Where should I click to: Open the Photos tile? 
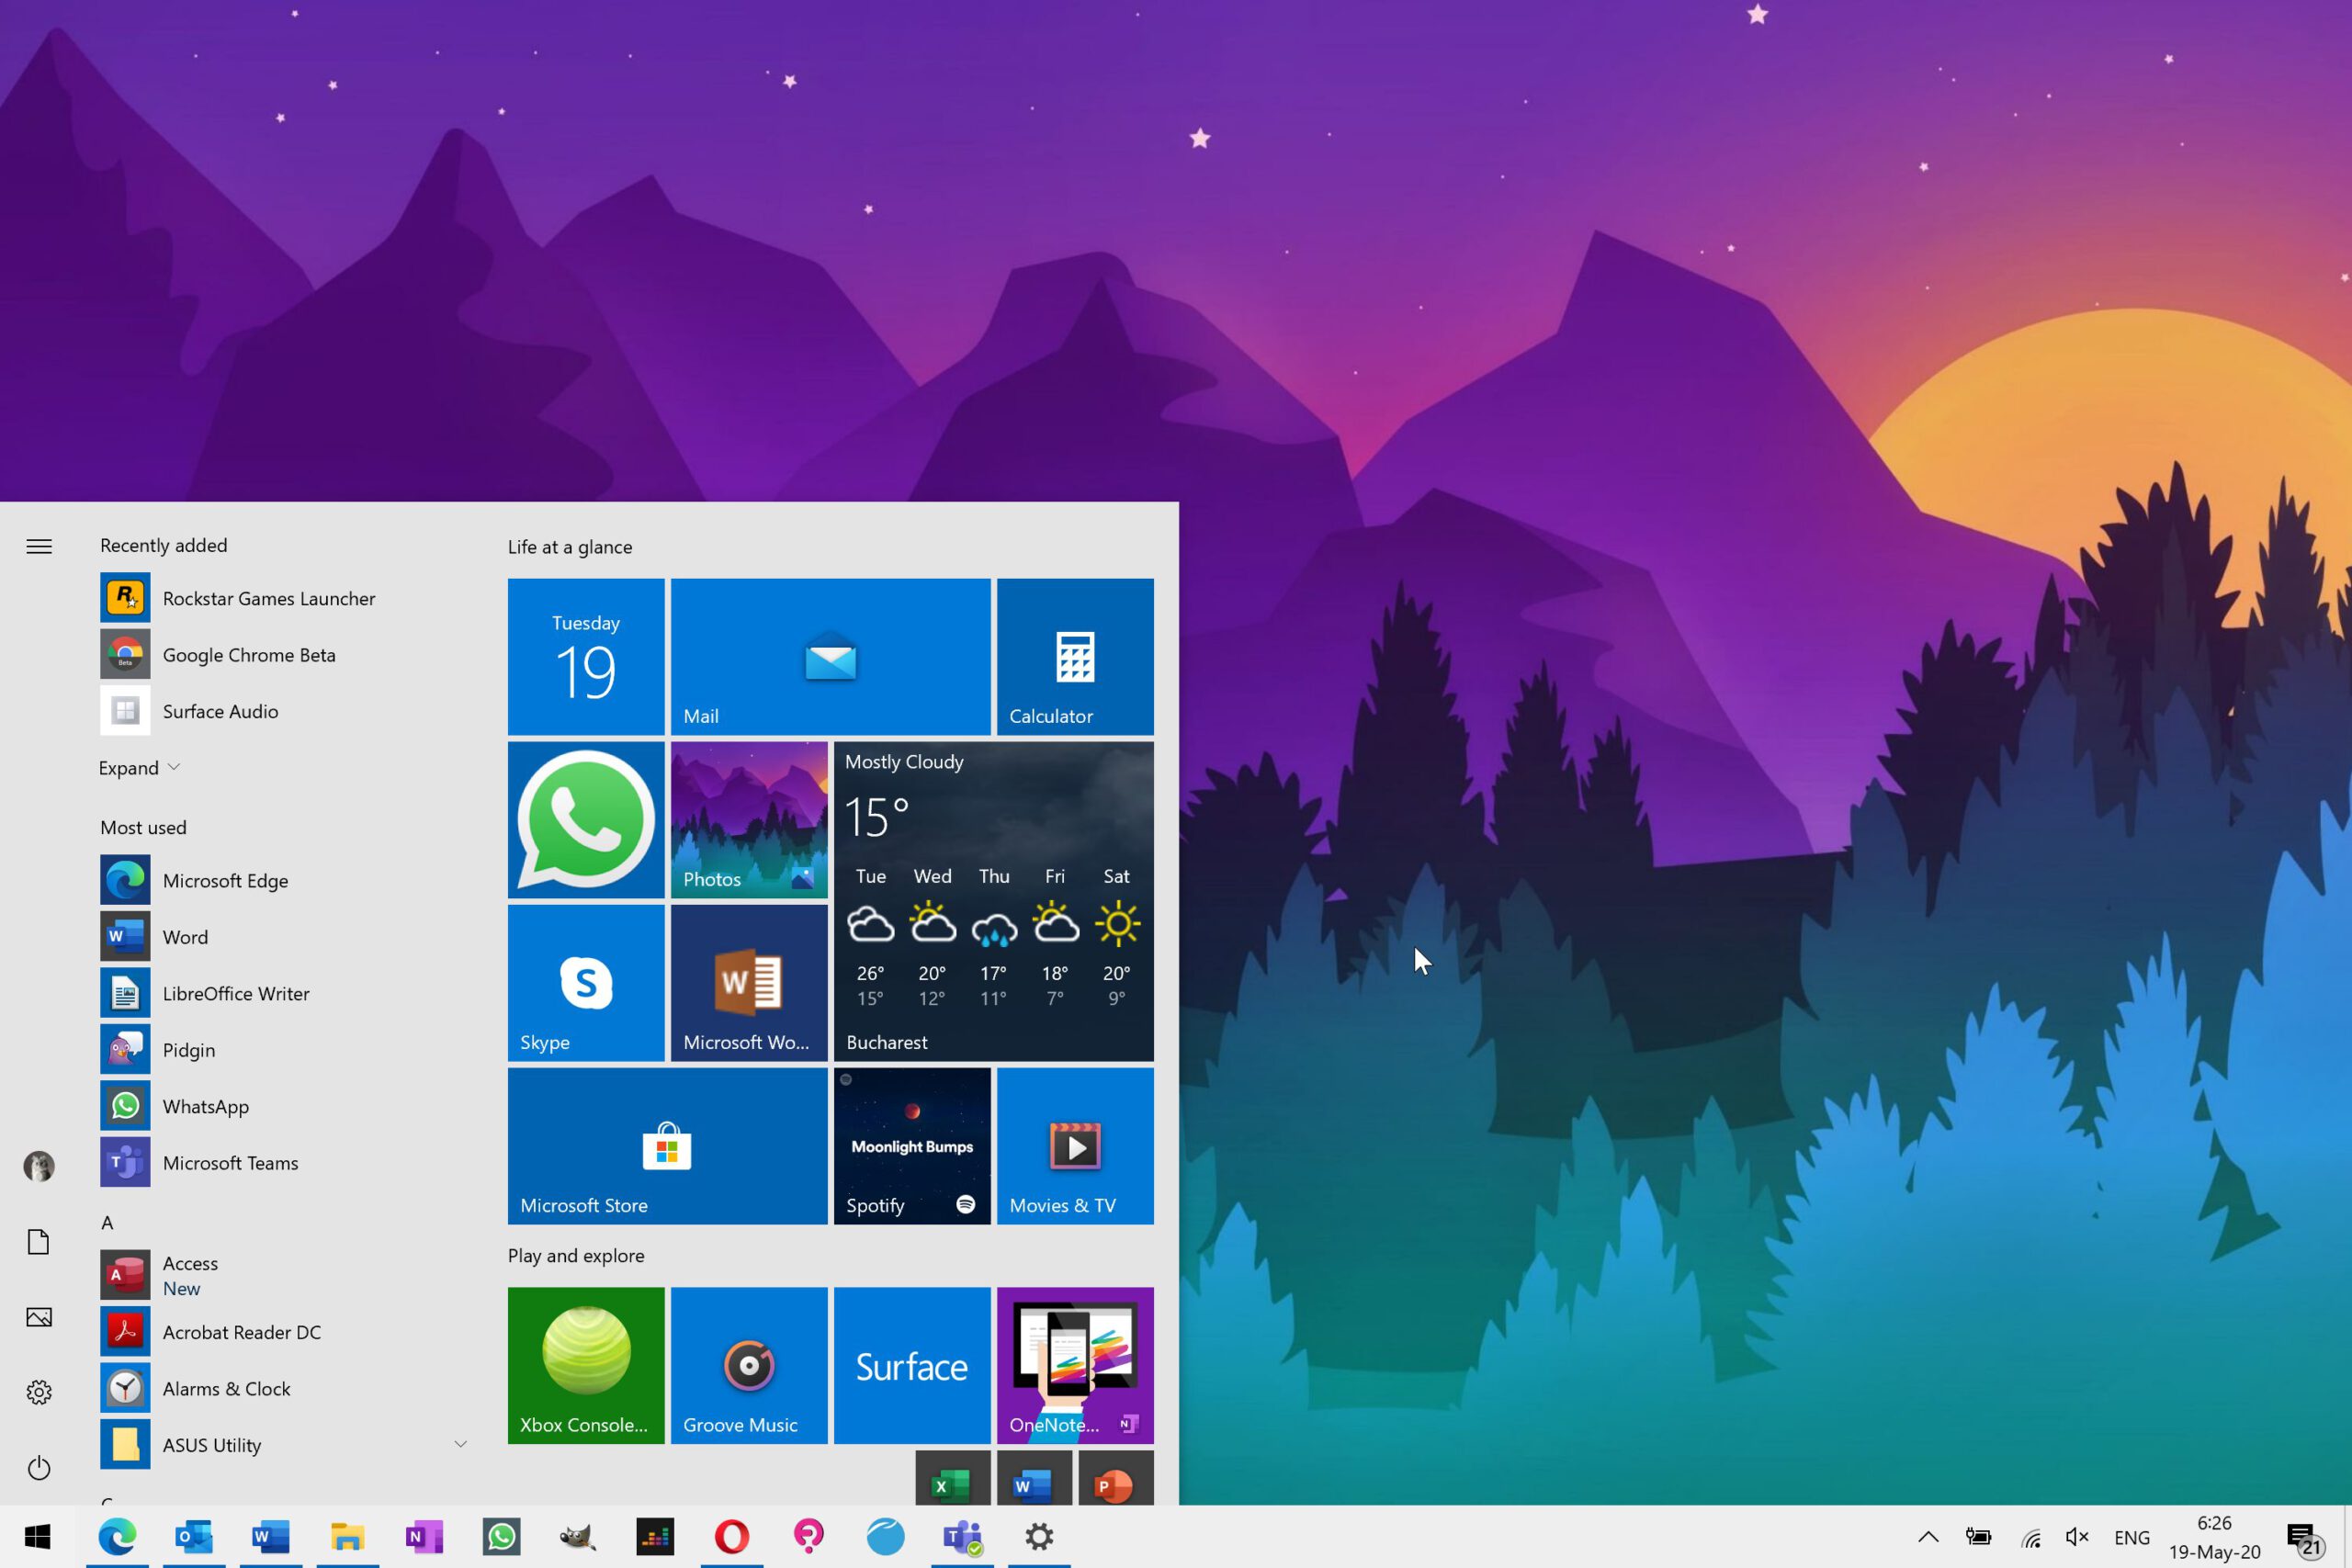[749, 819]
